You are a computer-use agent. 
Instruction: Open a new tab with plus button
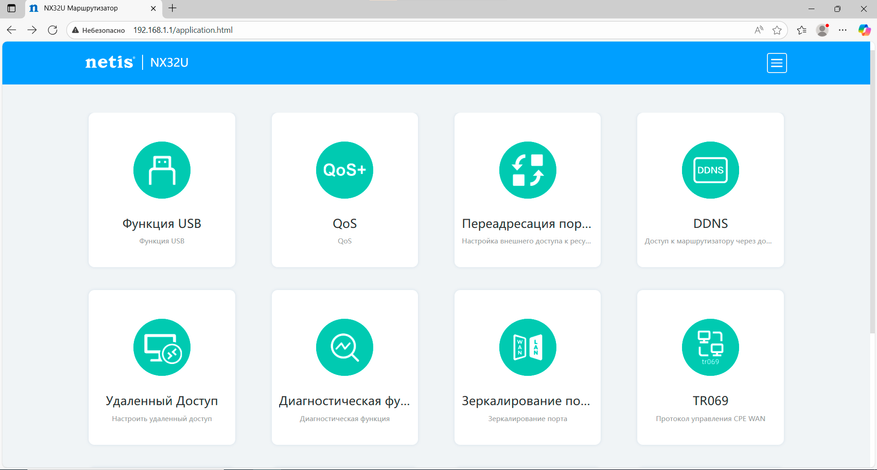[172, 8]
